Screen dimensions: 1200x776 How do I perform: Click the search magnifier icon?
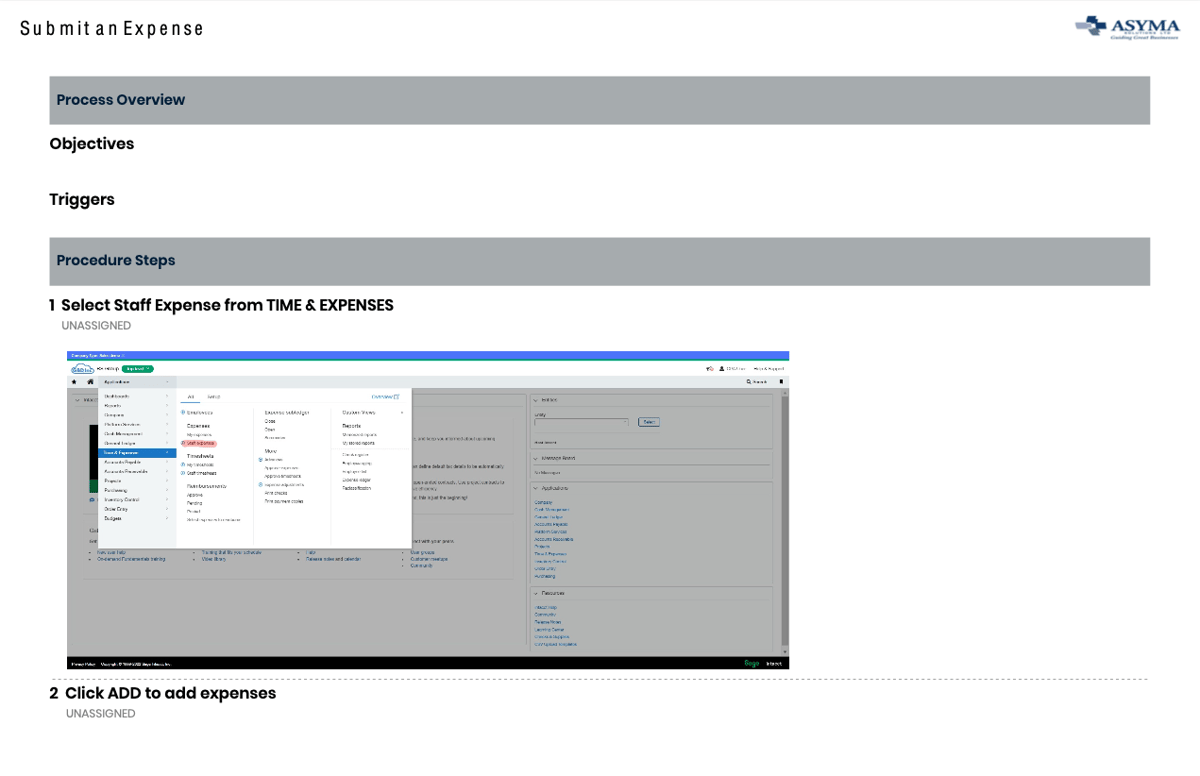point(749,381)
